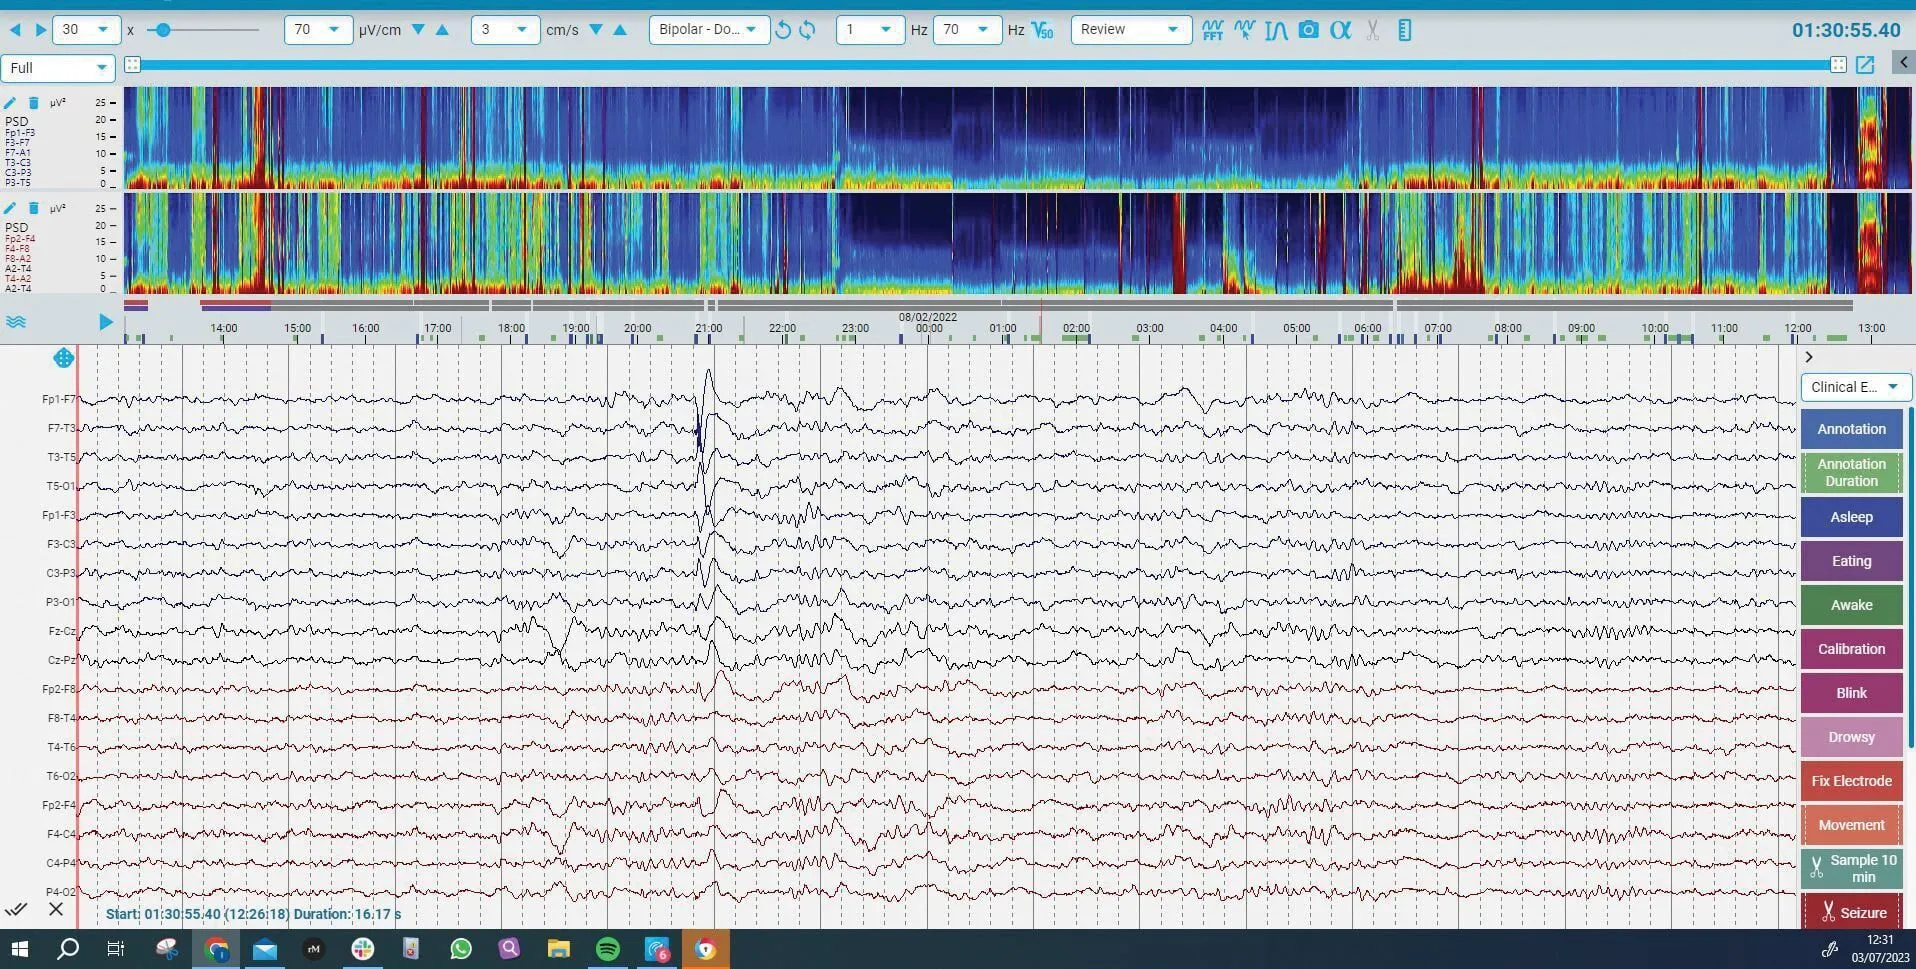
Task: Increase sensitivity with µV/cm up arrow
Action: (x=442, y=30)
